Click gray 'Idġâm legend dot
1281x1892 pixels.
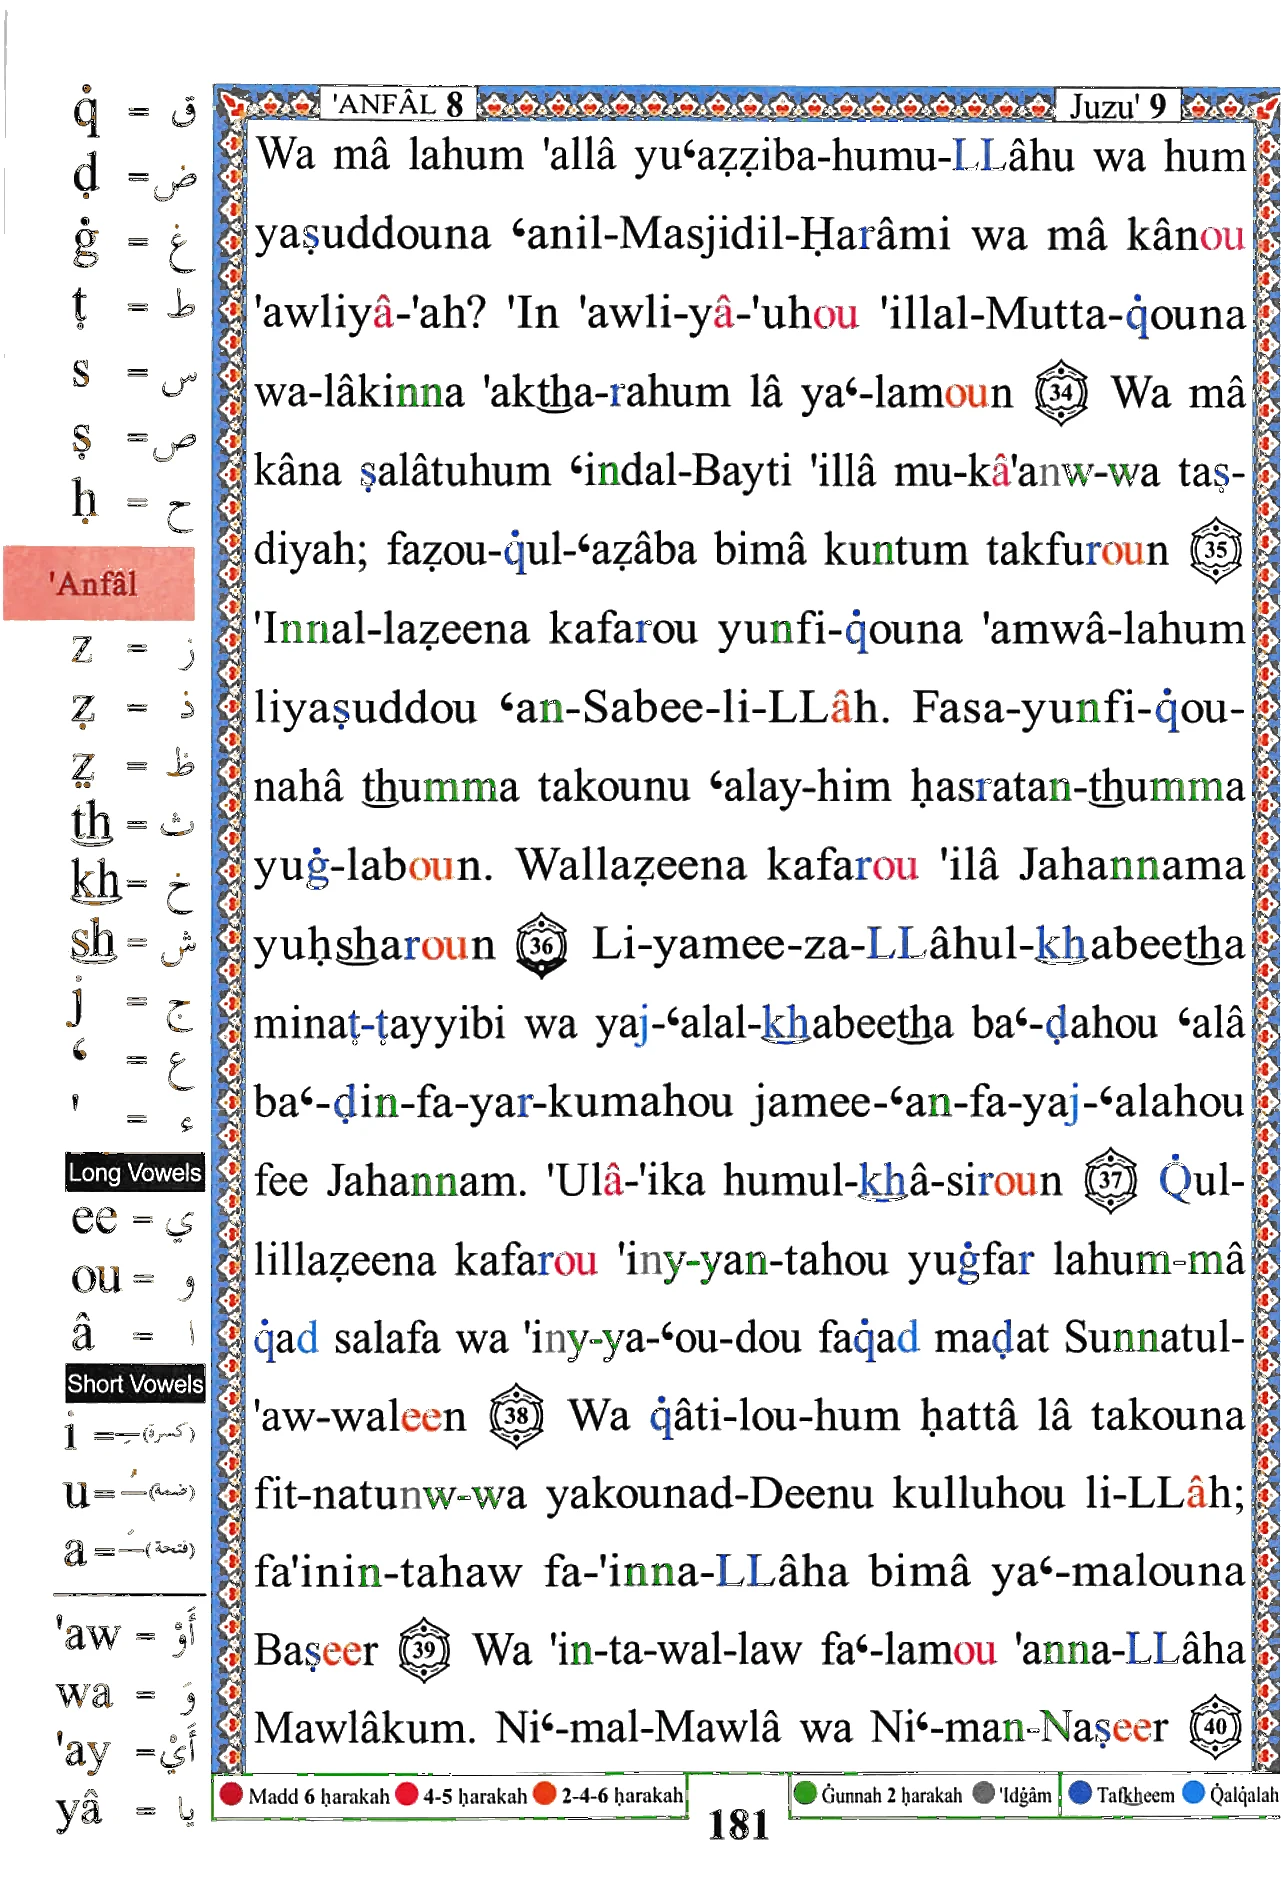click(x=984, y=1793)
